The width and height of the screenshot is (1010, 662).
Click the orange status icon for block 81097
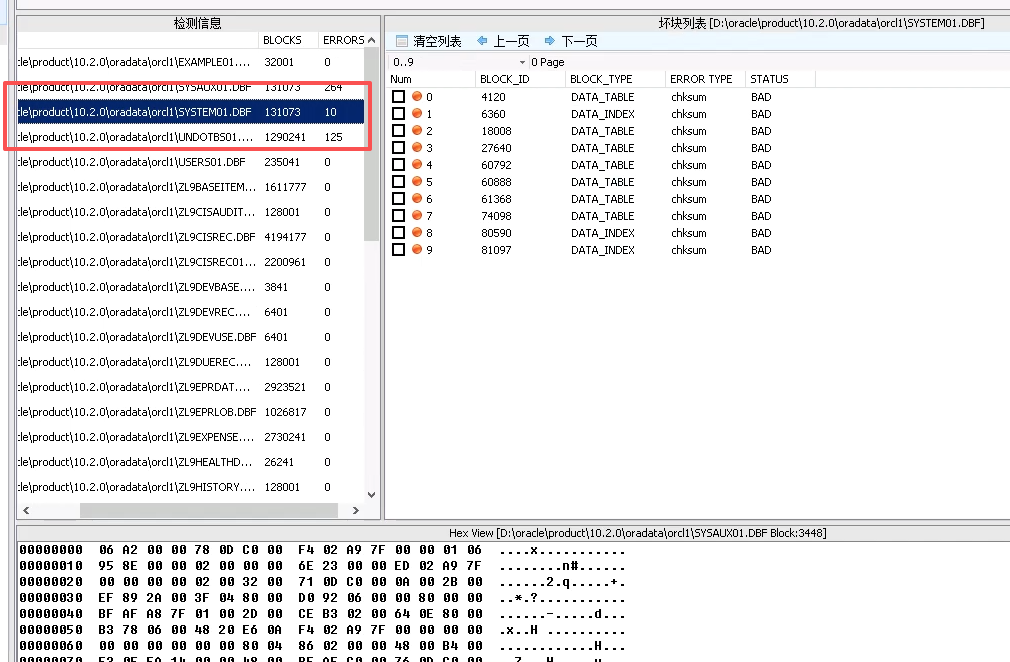pos(417,249)
